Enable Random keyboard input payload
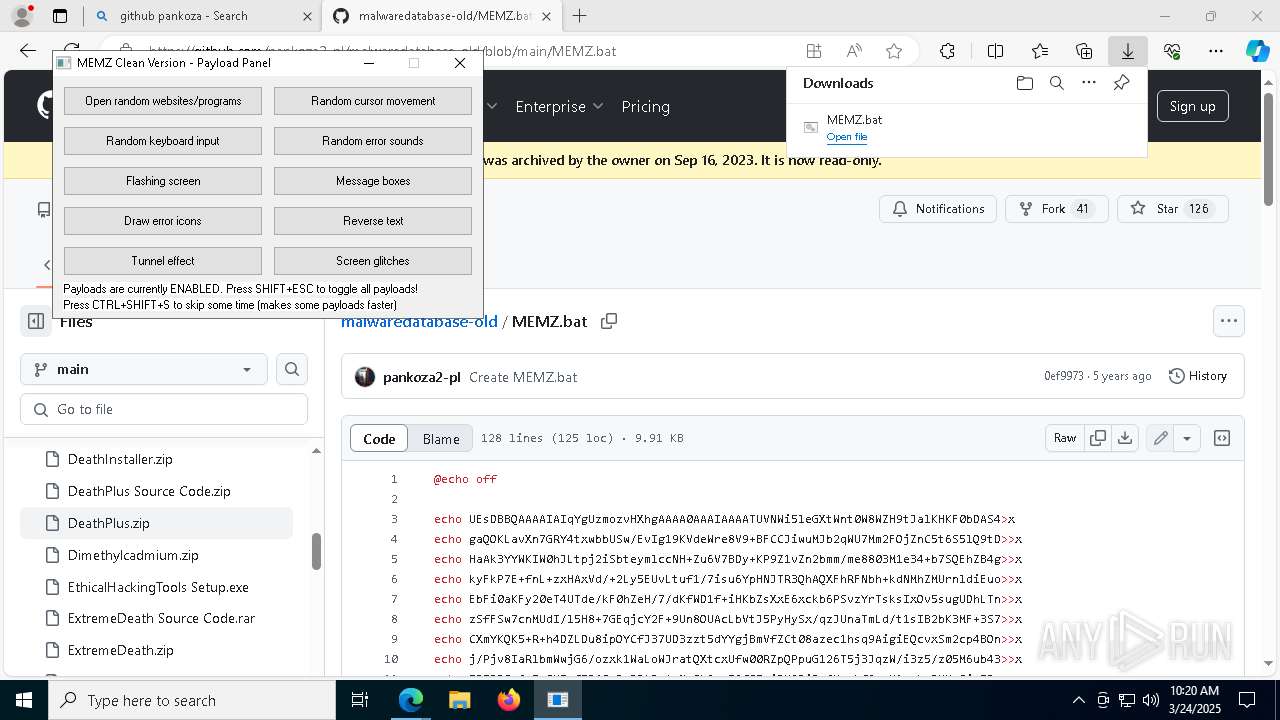Image resolution: width=1280 pixels, height=720 pixels. [163, 141]
